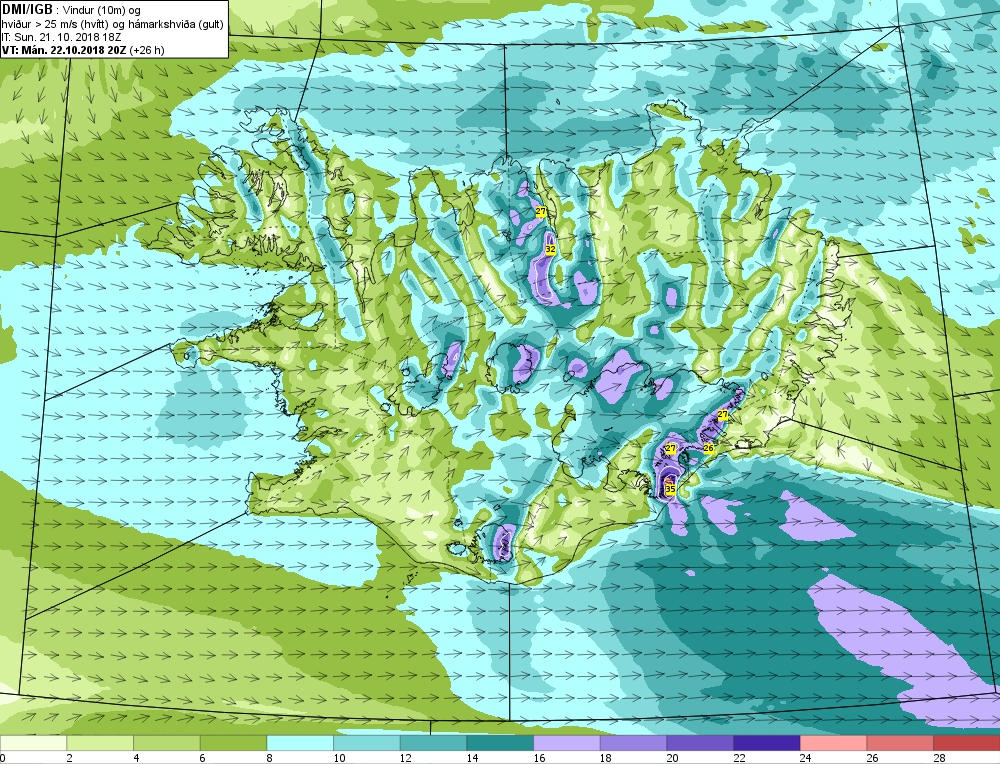Click the legend scale number 20
The image size is (1000, 764).
pos(673,758)
